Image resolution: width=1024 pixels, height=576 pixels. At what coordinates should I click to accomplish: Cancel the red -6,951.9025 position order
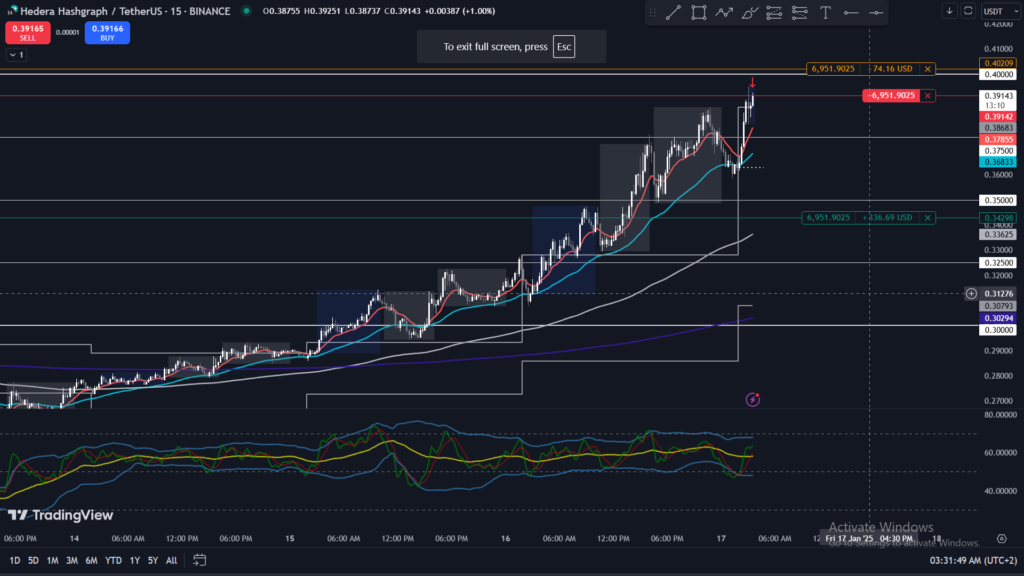(928, 95)
